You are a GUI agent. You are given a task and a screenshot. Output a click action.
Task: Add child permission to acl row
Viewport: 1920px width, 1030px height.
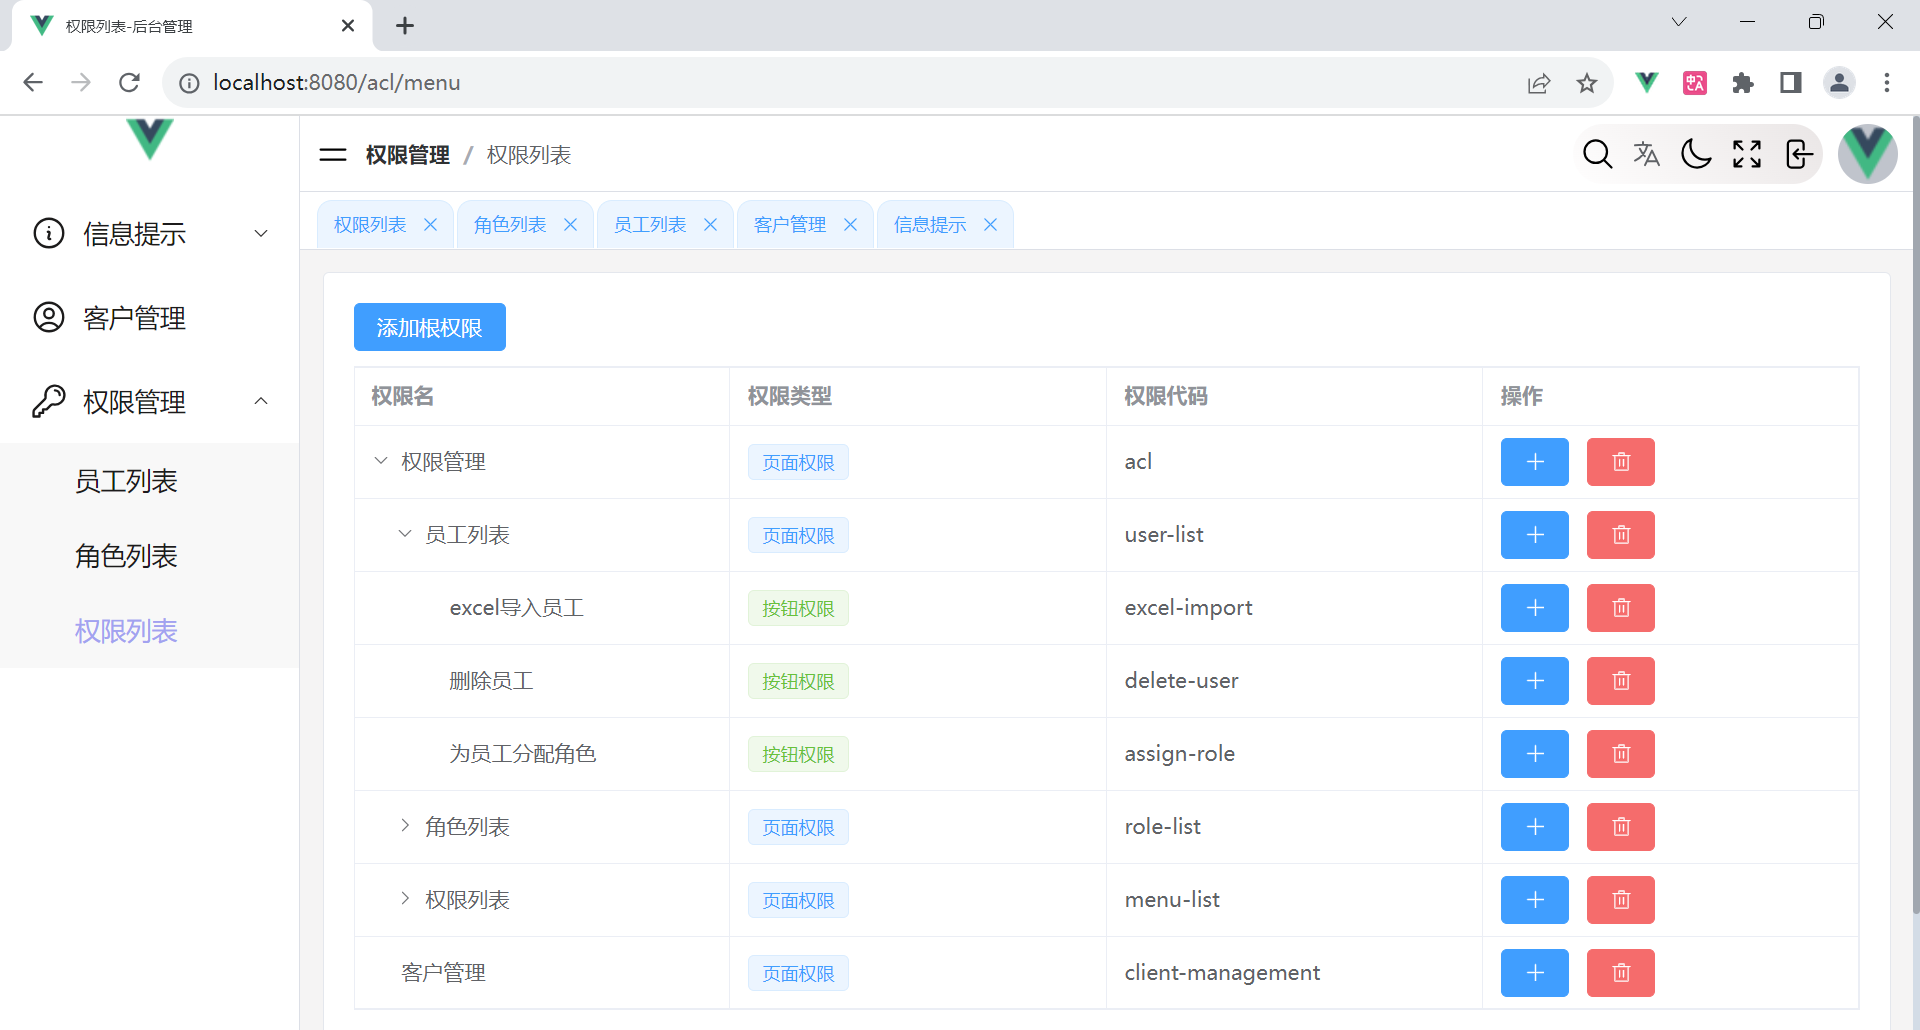pyautogui.click(x=1535, y=462)
